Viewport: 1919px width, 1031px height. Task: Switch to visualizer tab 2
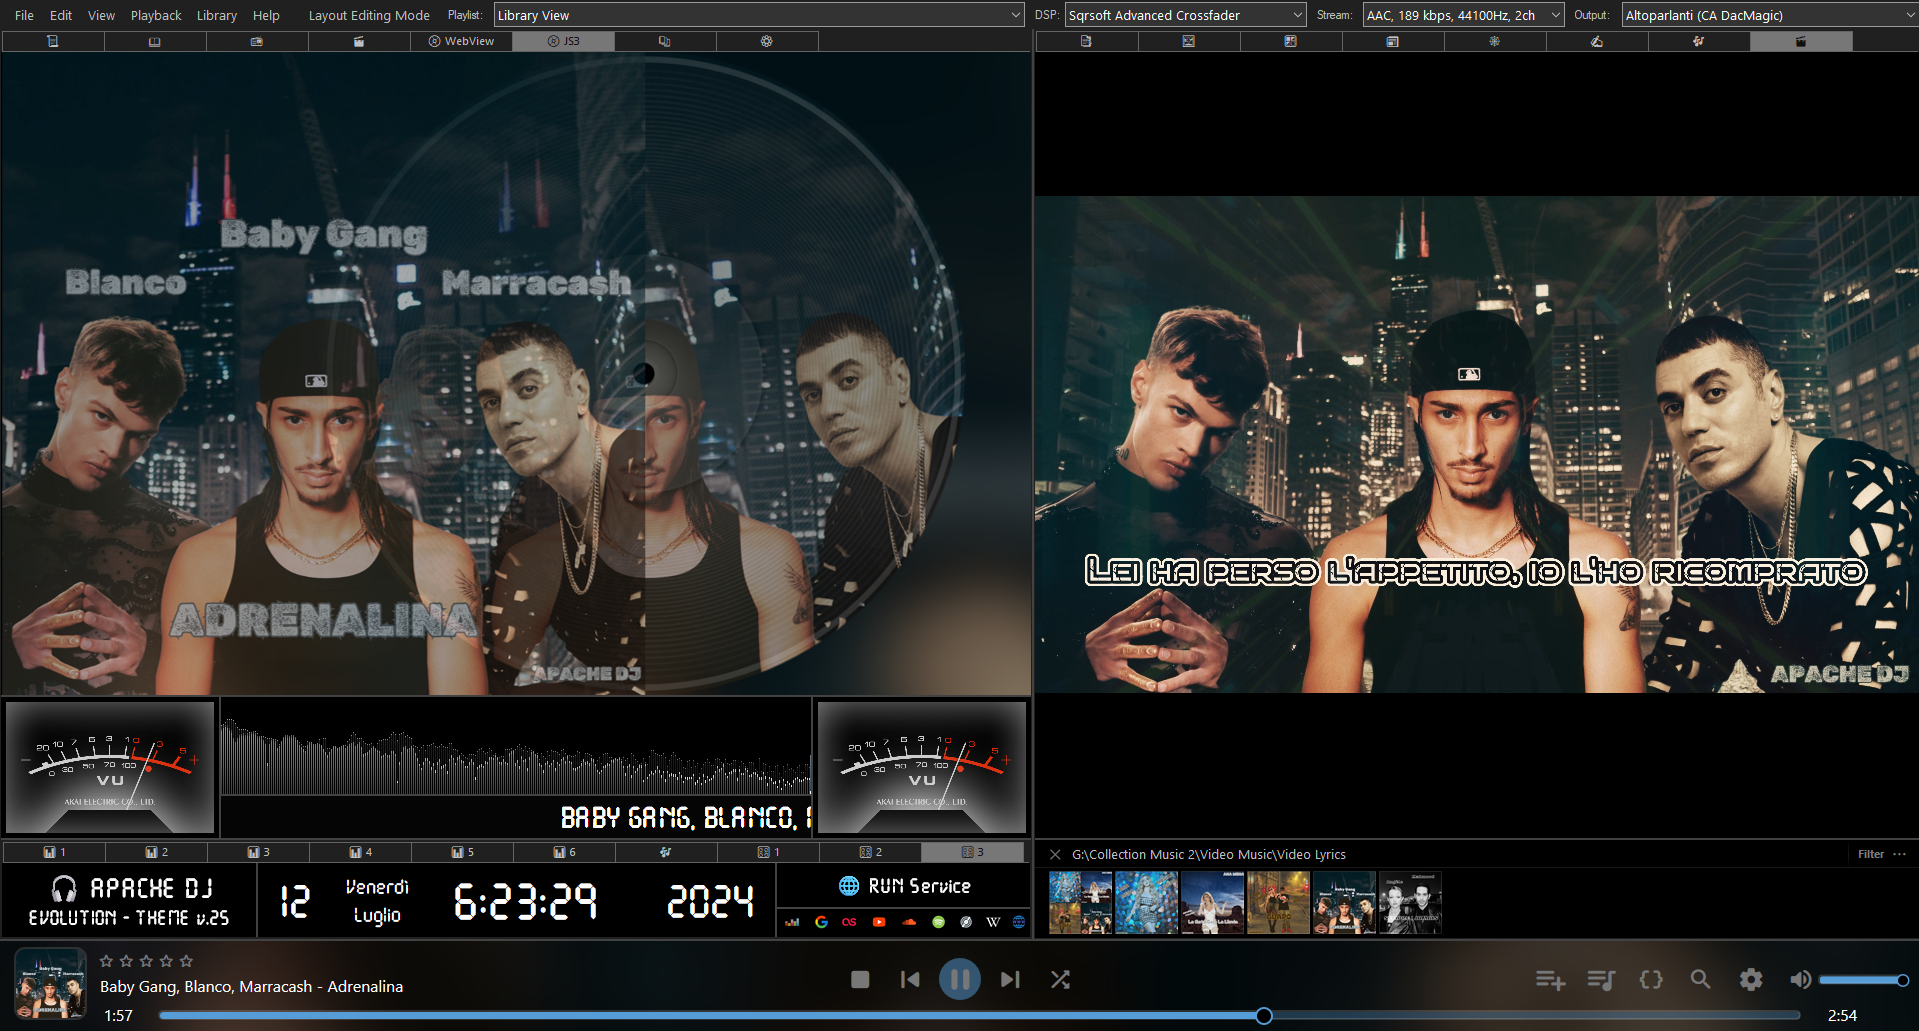(156, 852)
